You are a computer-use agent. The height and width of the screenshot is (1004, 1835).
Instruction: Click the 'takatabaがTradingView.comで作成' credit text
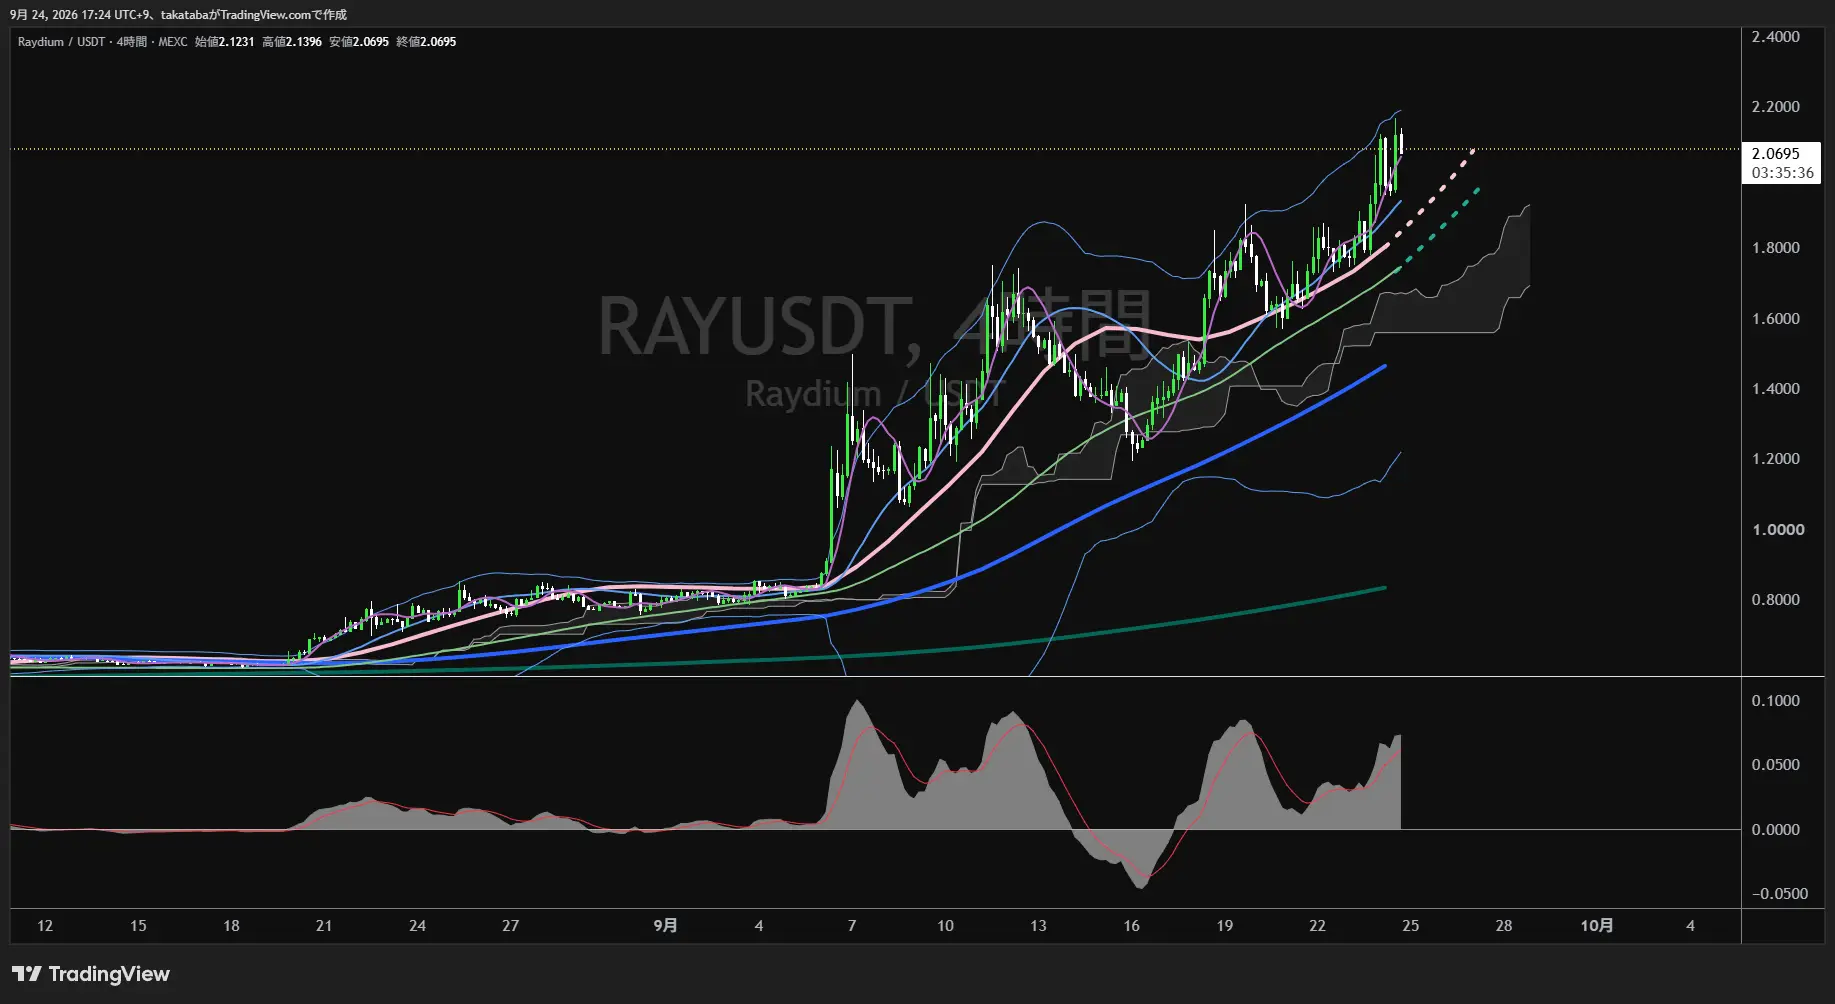254,15
